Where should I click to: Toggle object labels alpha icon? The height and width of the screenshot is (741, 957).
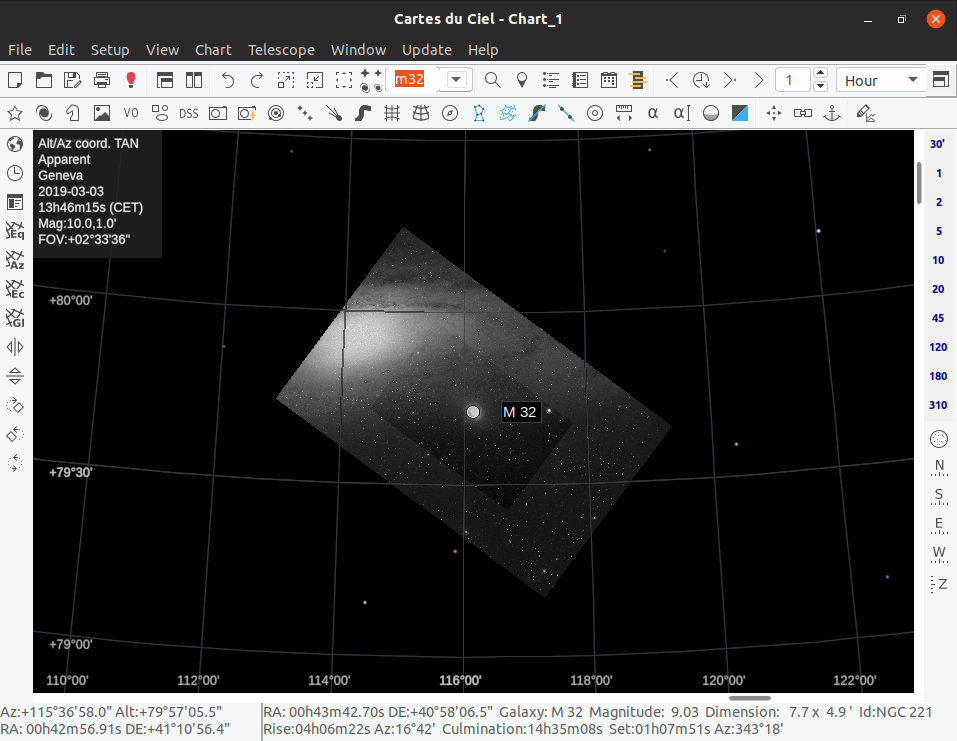[653, 113]
